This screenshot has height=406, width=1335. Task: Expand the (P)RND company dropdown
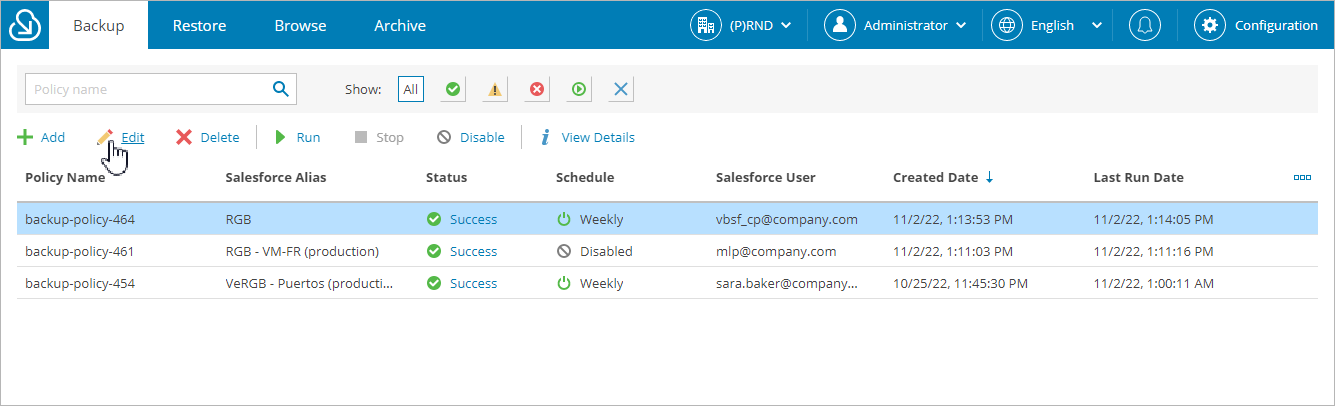coord(742,25)
